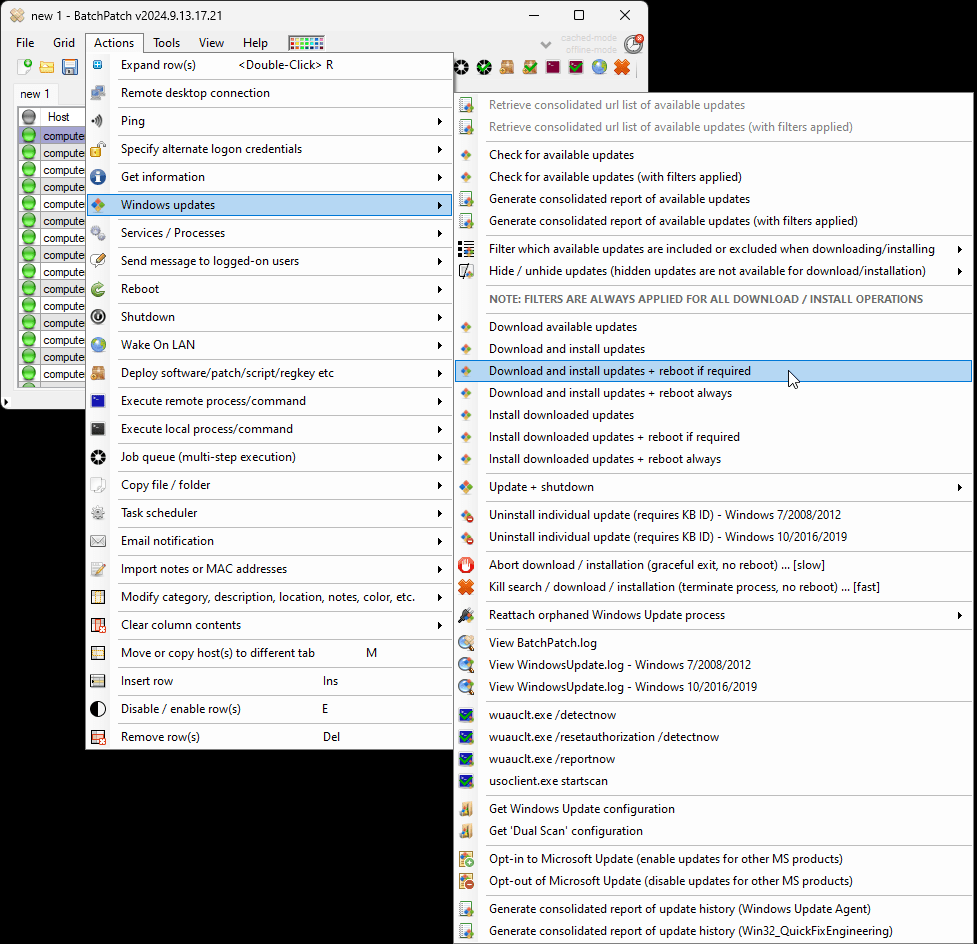
Task: Select Generate consolidated report of available updates
Action: pos(619,199)
